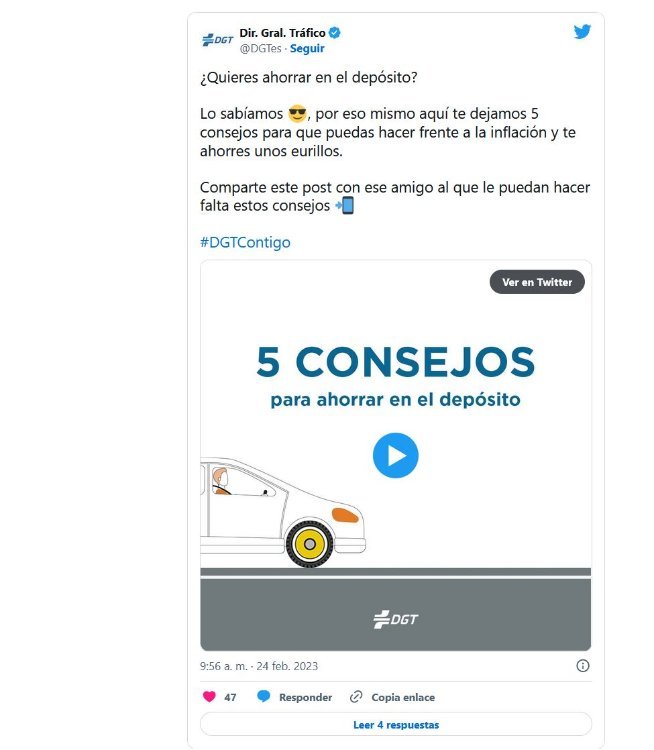
Task: Open the #DGTContigo hashtag
Action: (245, 243)
